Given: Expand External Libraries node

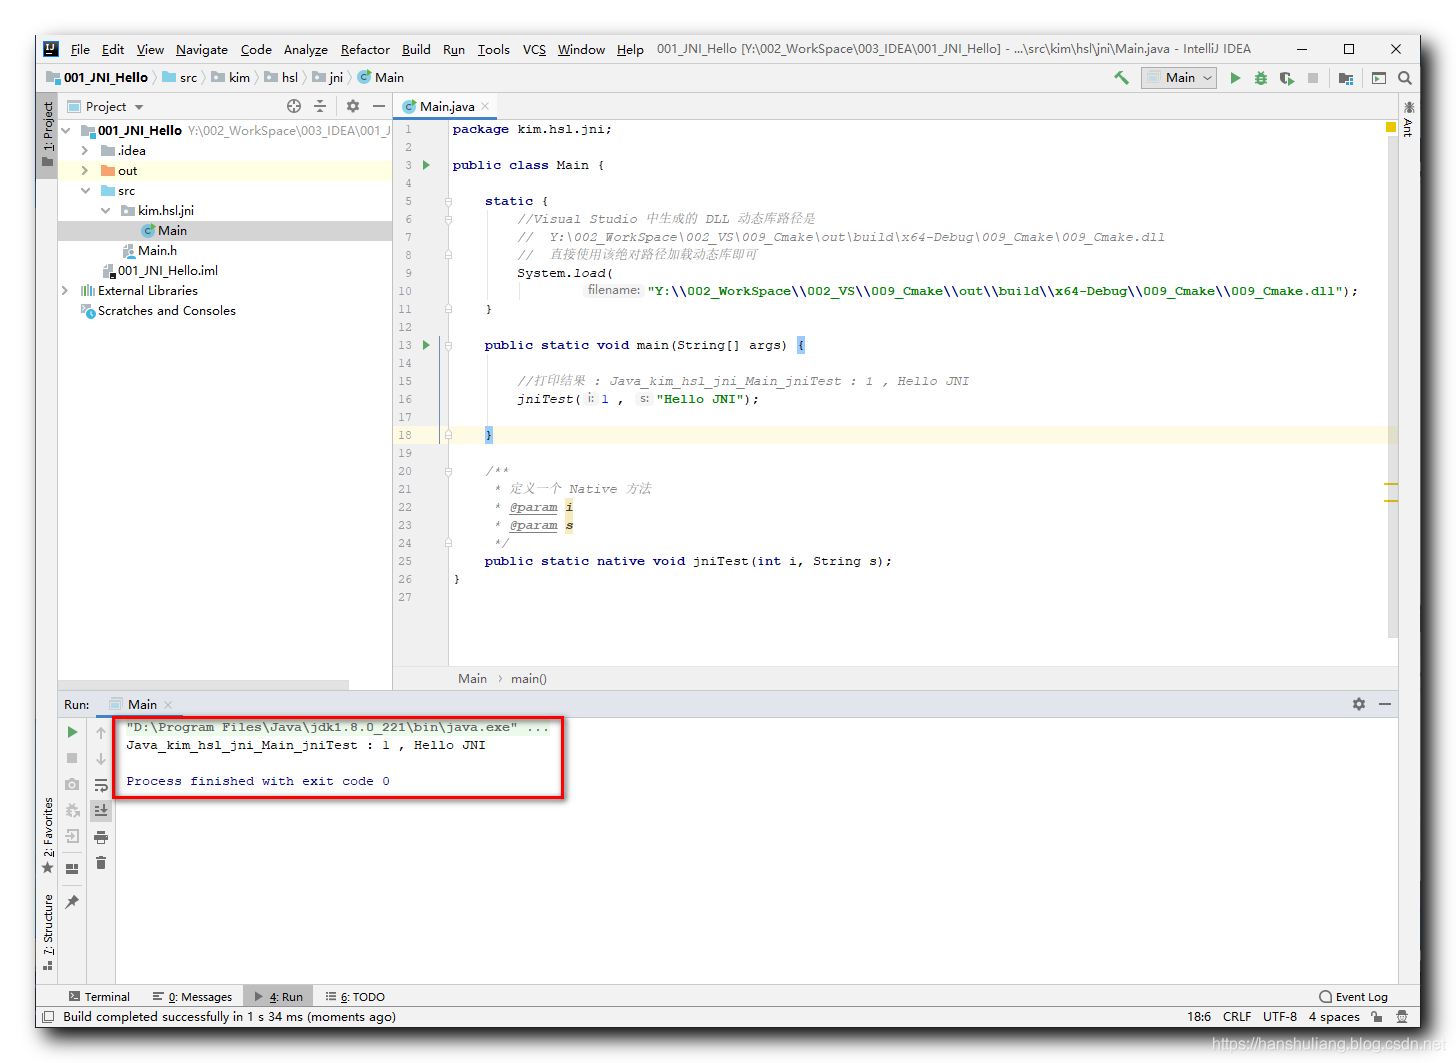Looking at the screenshot, I should pyautogui.click(x=66, y=291).
